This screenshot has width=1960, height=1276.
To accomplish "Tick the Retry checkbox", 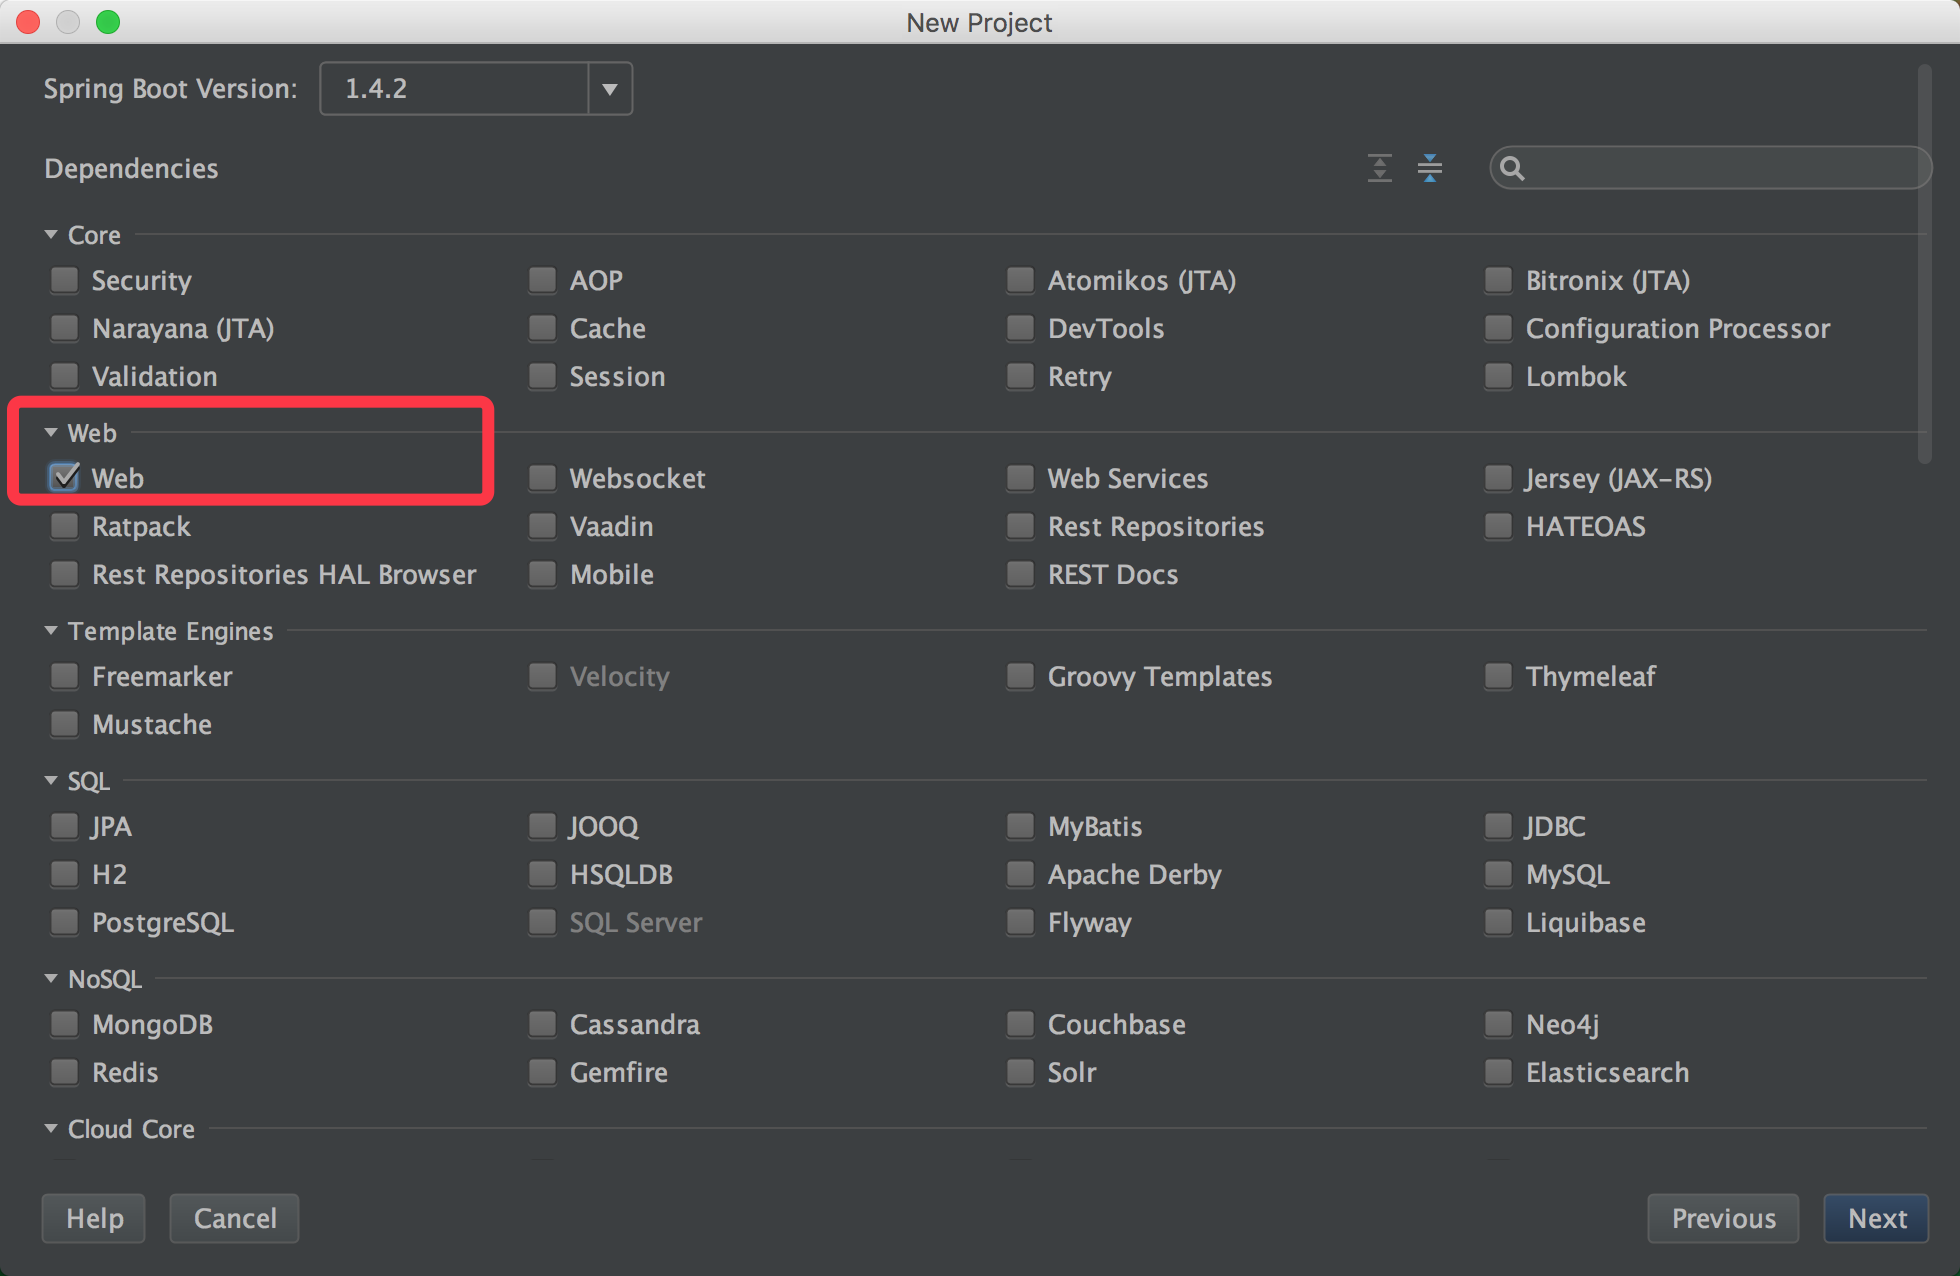I will click(1021, 376).
